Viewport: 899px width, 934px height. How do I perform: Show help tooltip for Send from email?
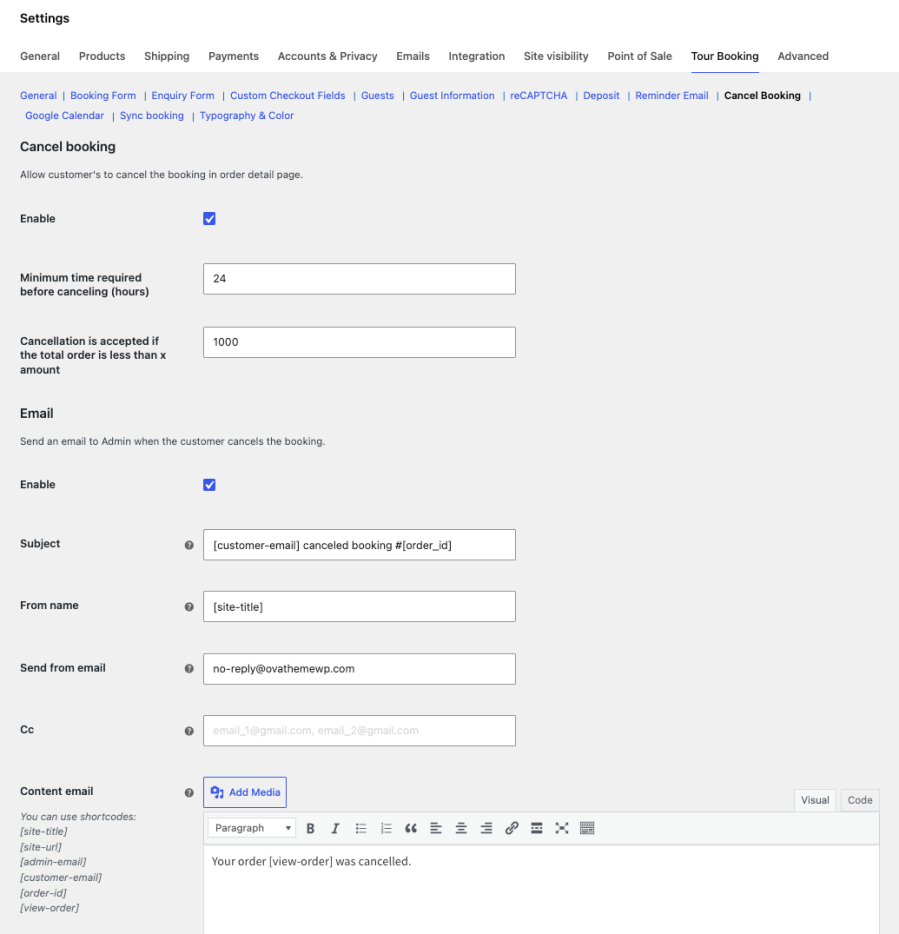(189, 669)
